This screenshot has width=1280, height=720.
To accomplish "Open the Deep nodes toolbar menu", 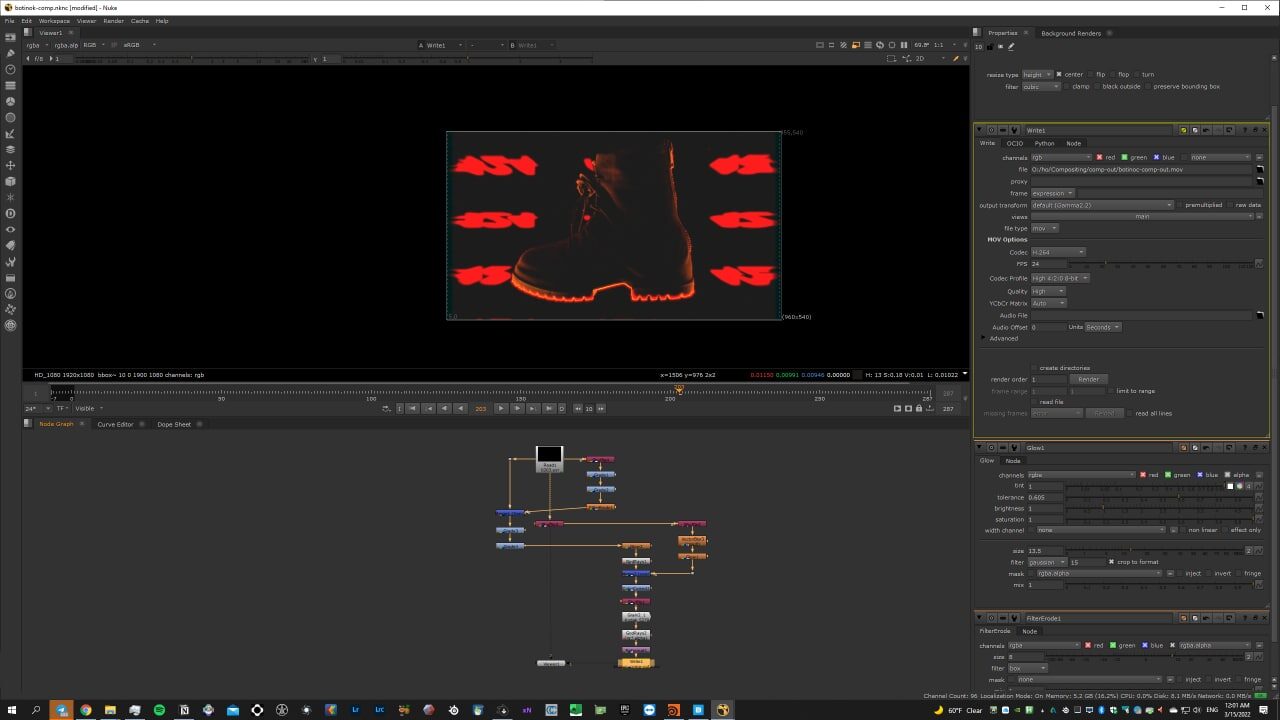I will coord(11,213).
